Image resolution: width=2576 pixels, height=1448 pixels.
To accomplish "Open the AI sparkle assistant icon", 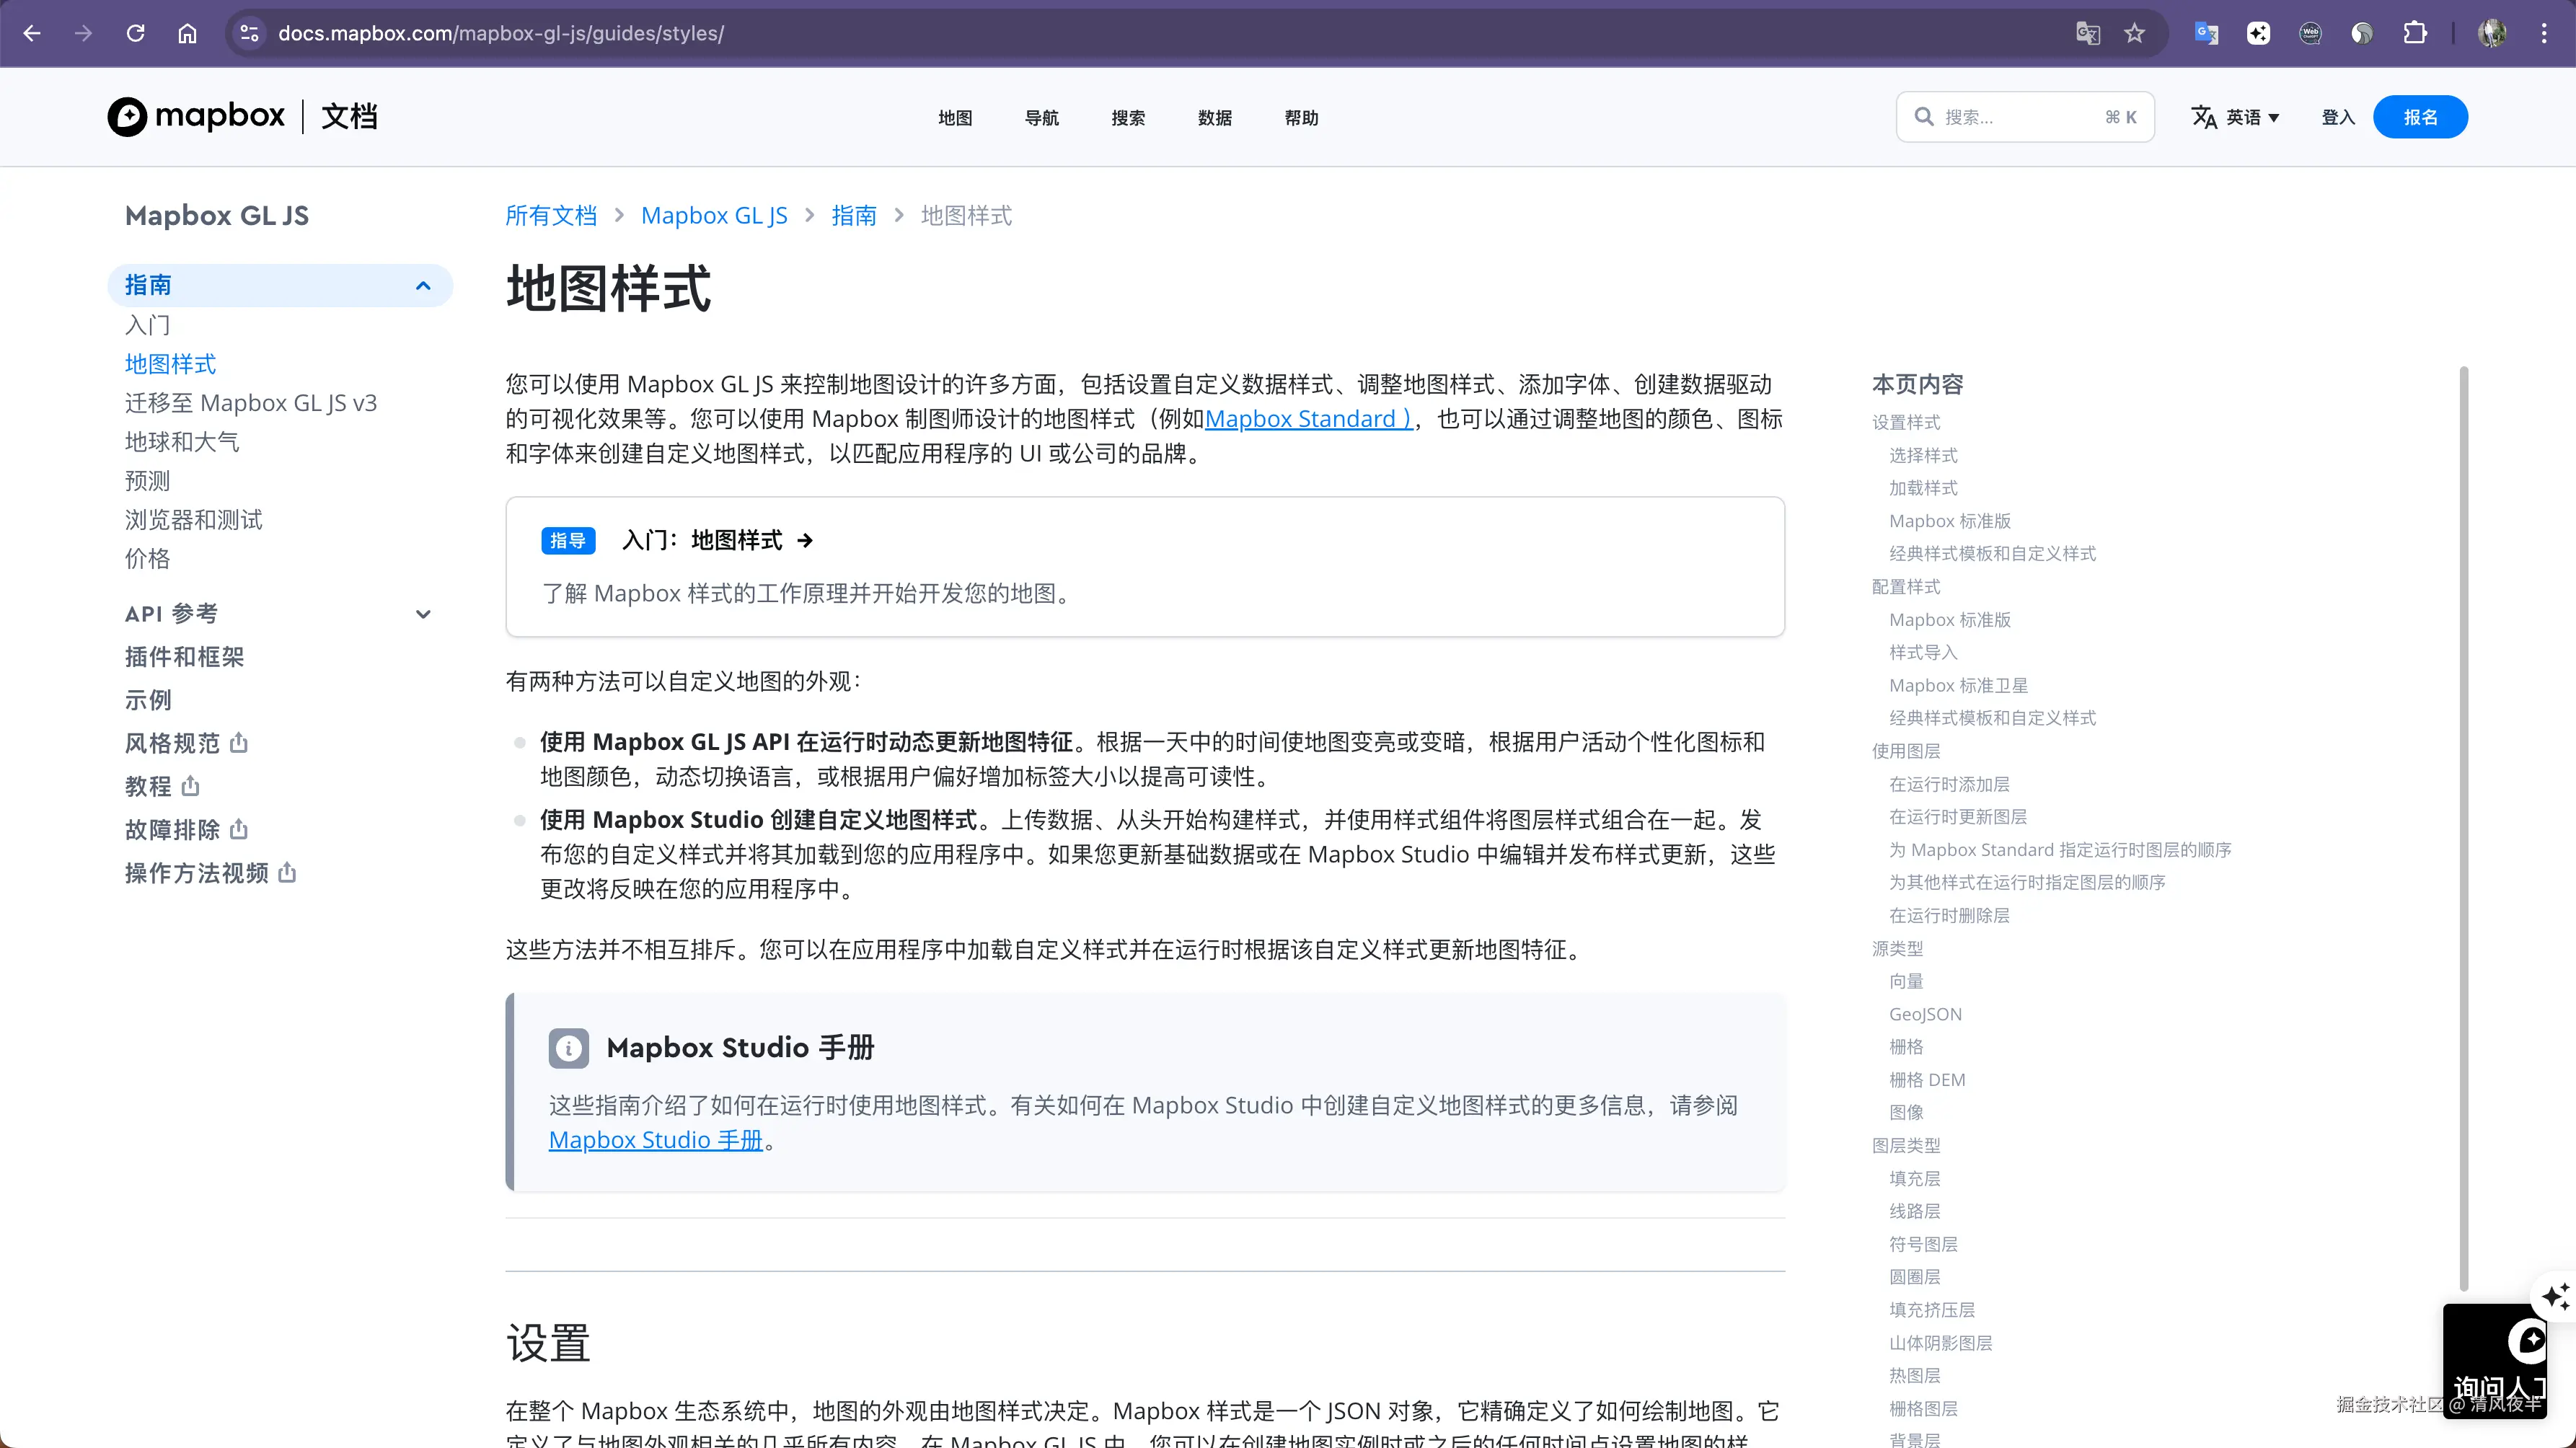I will click(2555, 1297).
